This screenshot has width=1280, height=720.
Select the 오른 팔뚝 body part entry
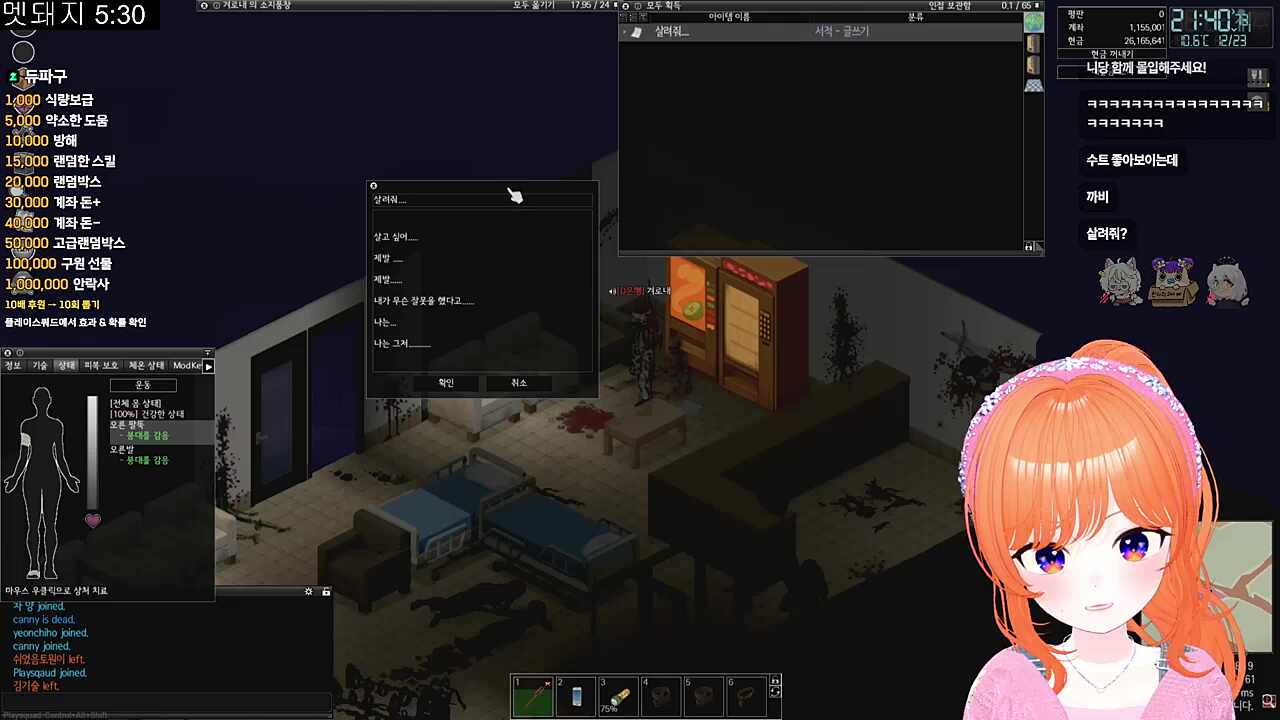(x=127, y=425)
